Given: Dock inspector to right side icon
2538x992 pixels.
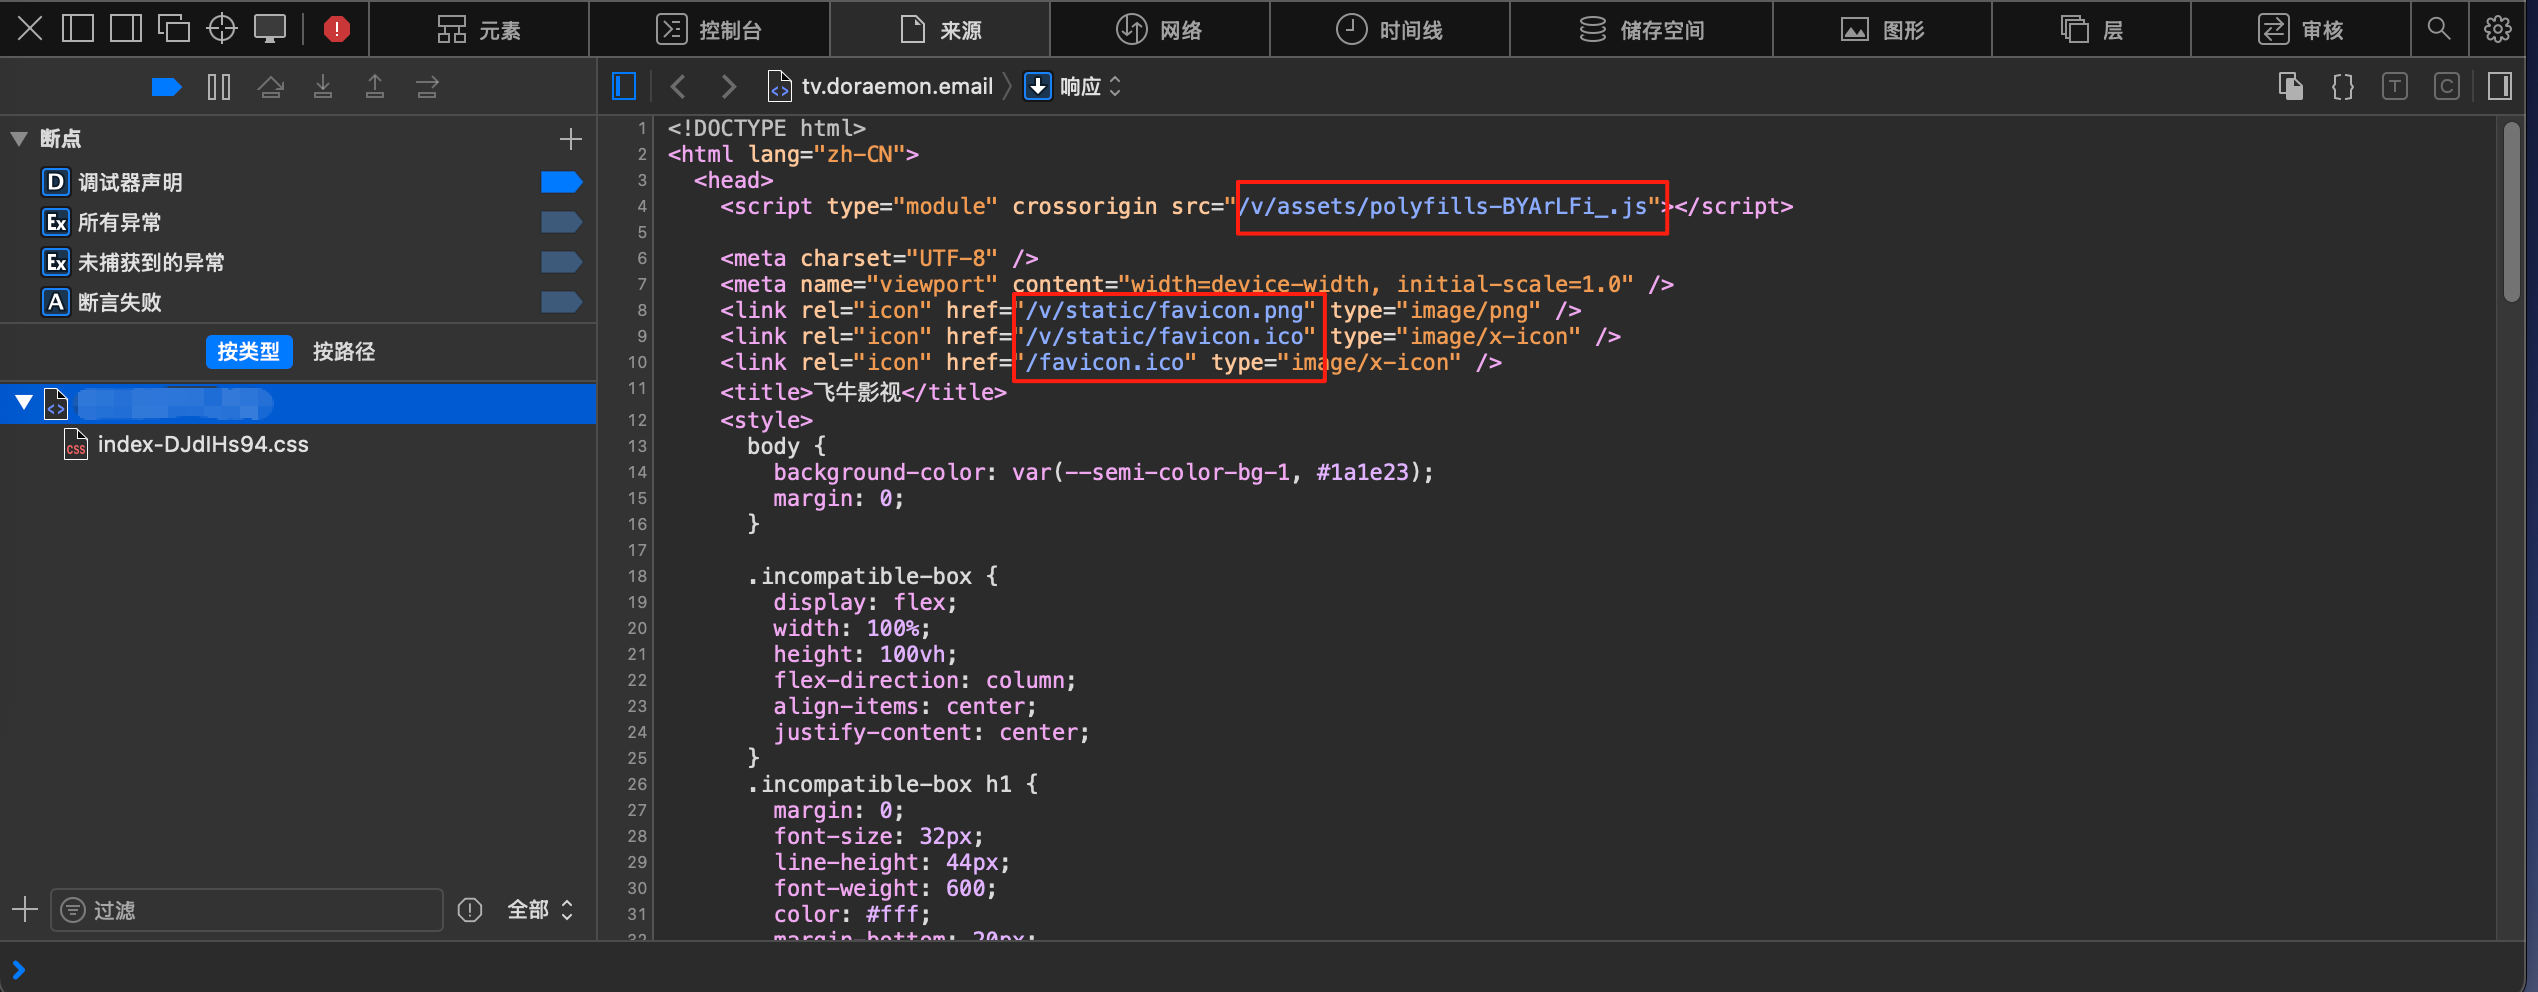Looking at the screenshot, I should (x=126, y=29).
